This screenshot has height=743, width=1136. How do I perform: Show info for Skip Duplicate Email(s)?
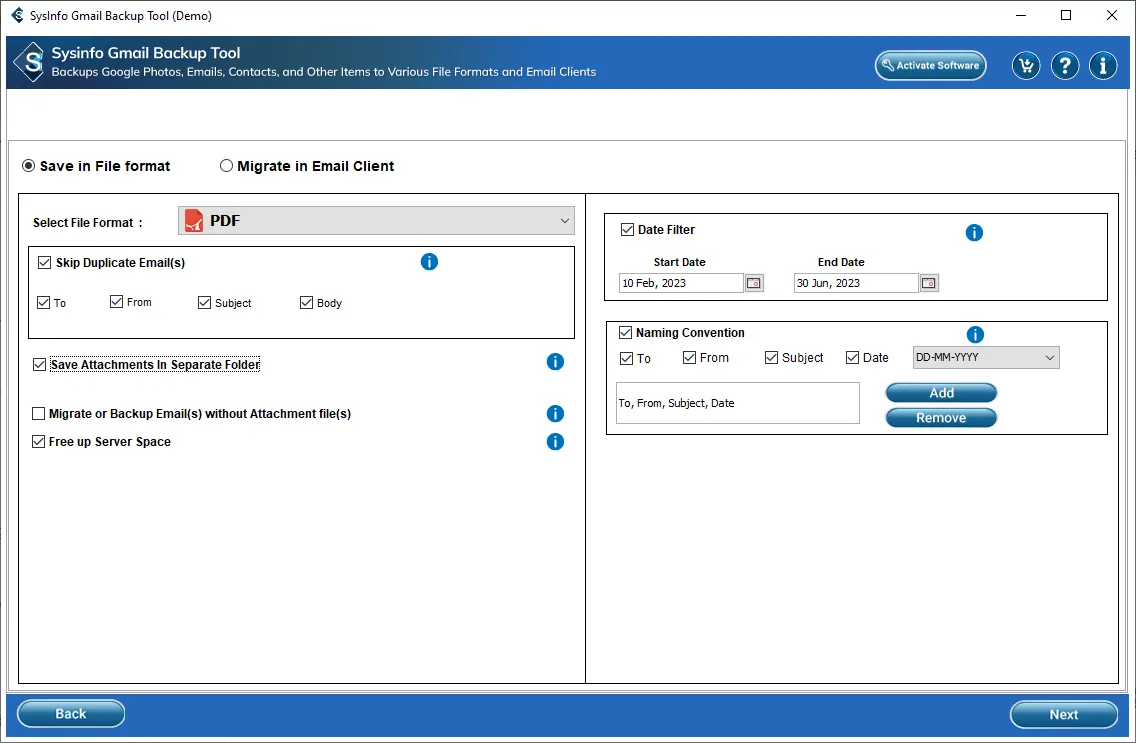(429, 262)
